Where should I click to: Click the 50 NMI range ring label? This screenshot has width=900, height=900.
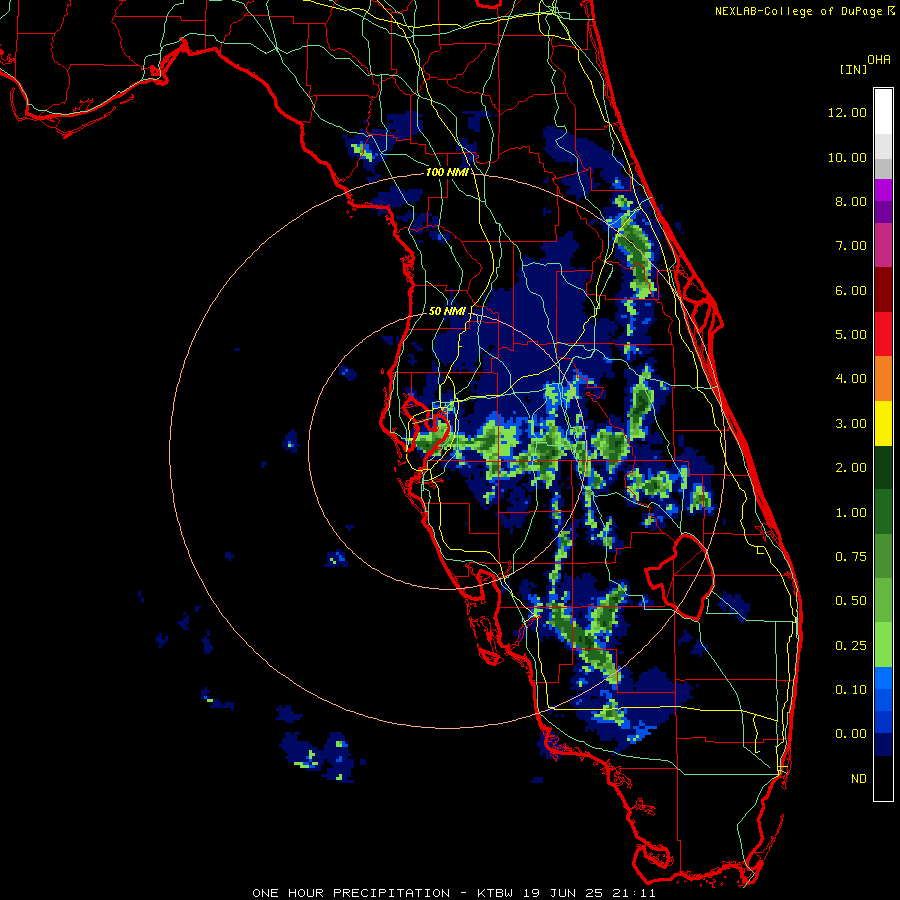[447, 311]
